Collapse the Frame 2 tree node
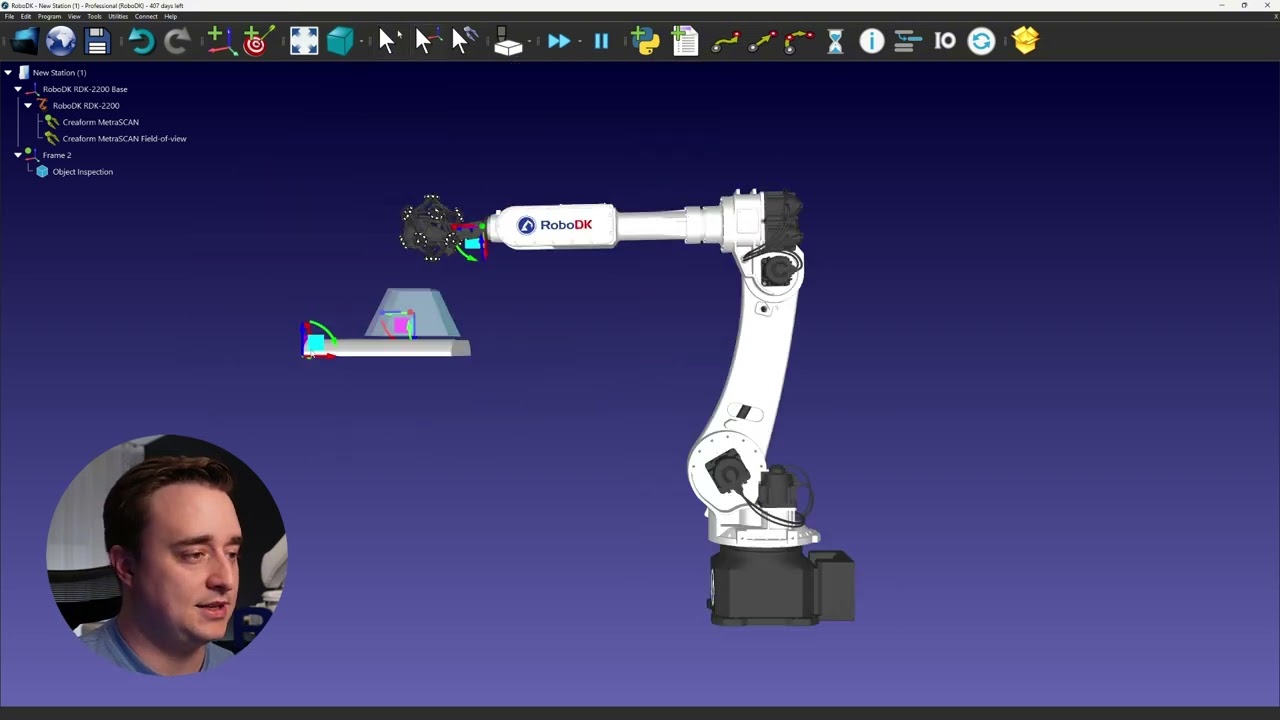Screen dimensions: 1280x720 click(18, 155)
